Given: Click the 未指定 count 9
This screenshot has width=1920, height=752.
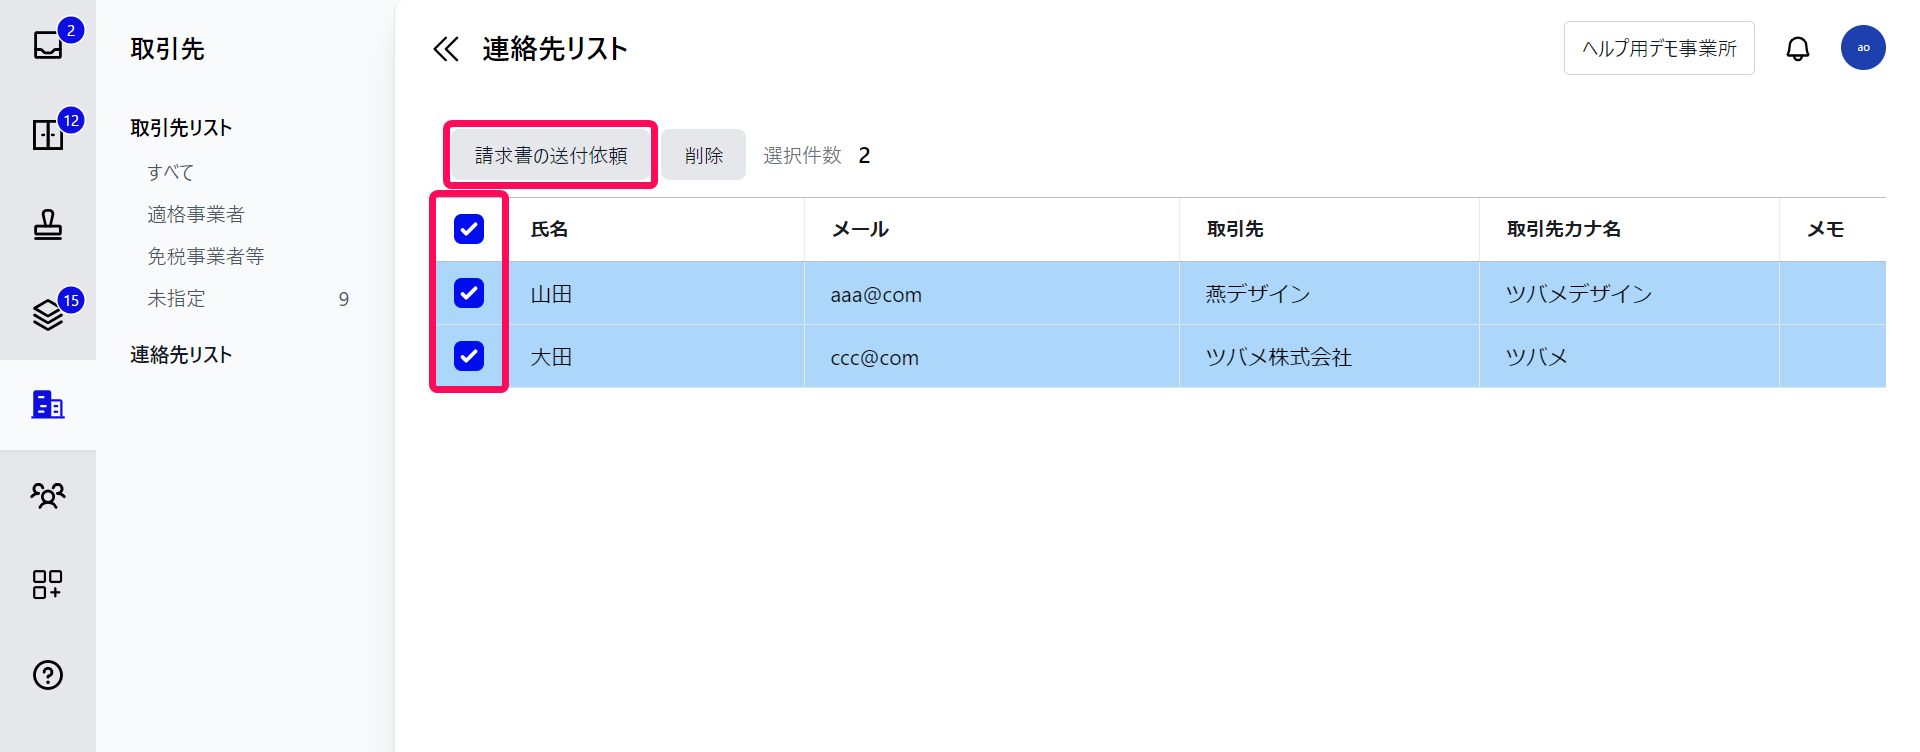Looking at the screenshot, I should point(344,299).
